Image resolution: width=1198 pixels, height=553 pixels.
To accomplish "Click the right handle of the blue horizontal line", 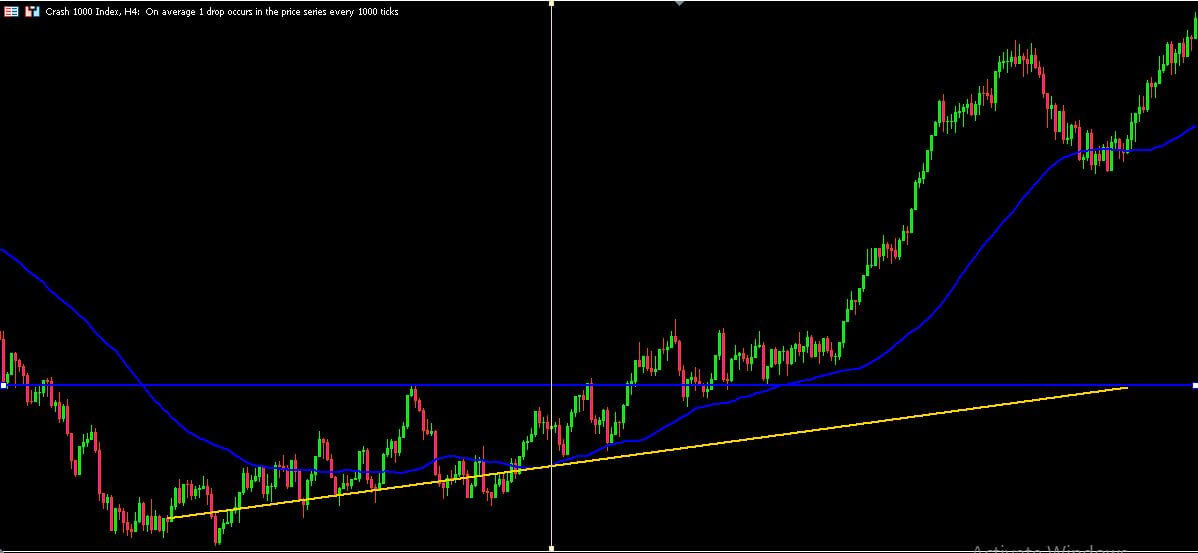I will pos(1194,385).
